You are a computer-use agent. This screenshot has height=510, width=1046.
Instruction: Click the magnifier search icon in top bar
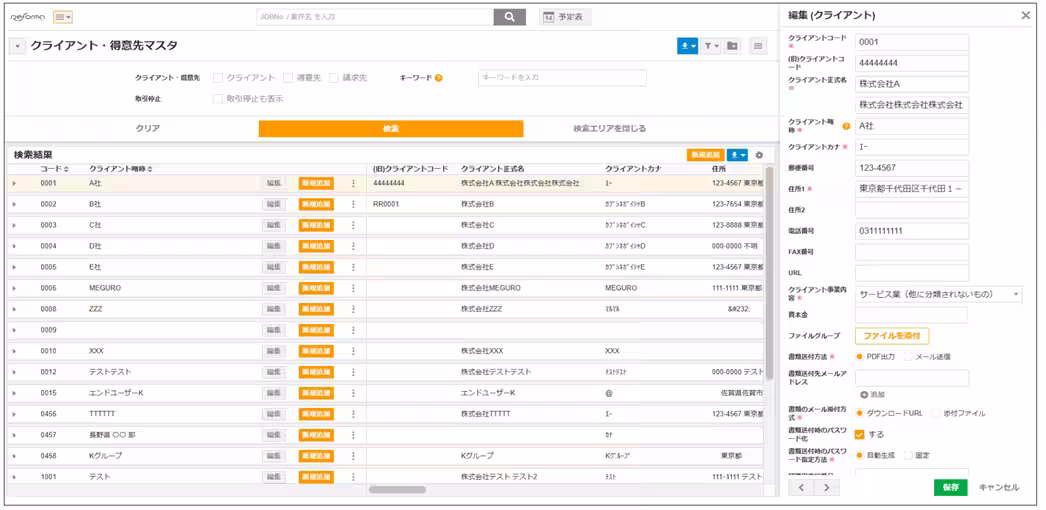(x=509, y=17)
